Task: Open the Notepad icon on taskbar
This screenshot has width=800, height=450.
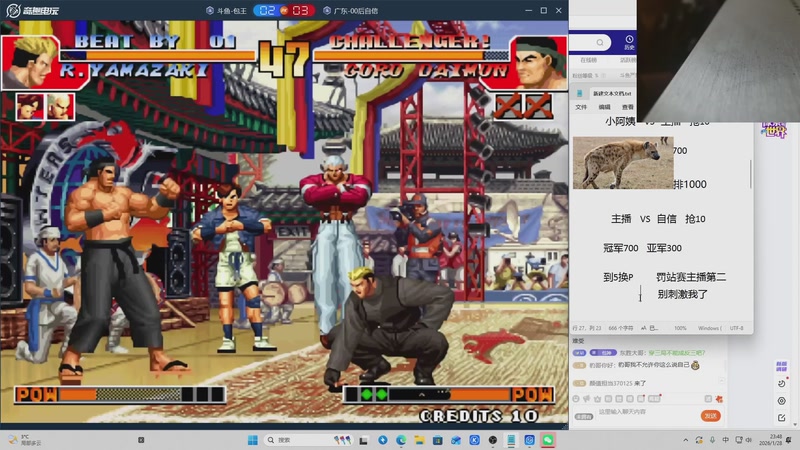Action: [x=511, y=440]
